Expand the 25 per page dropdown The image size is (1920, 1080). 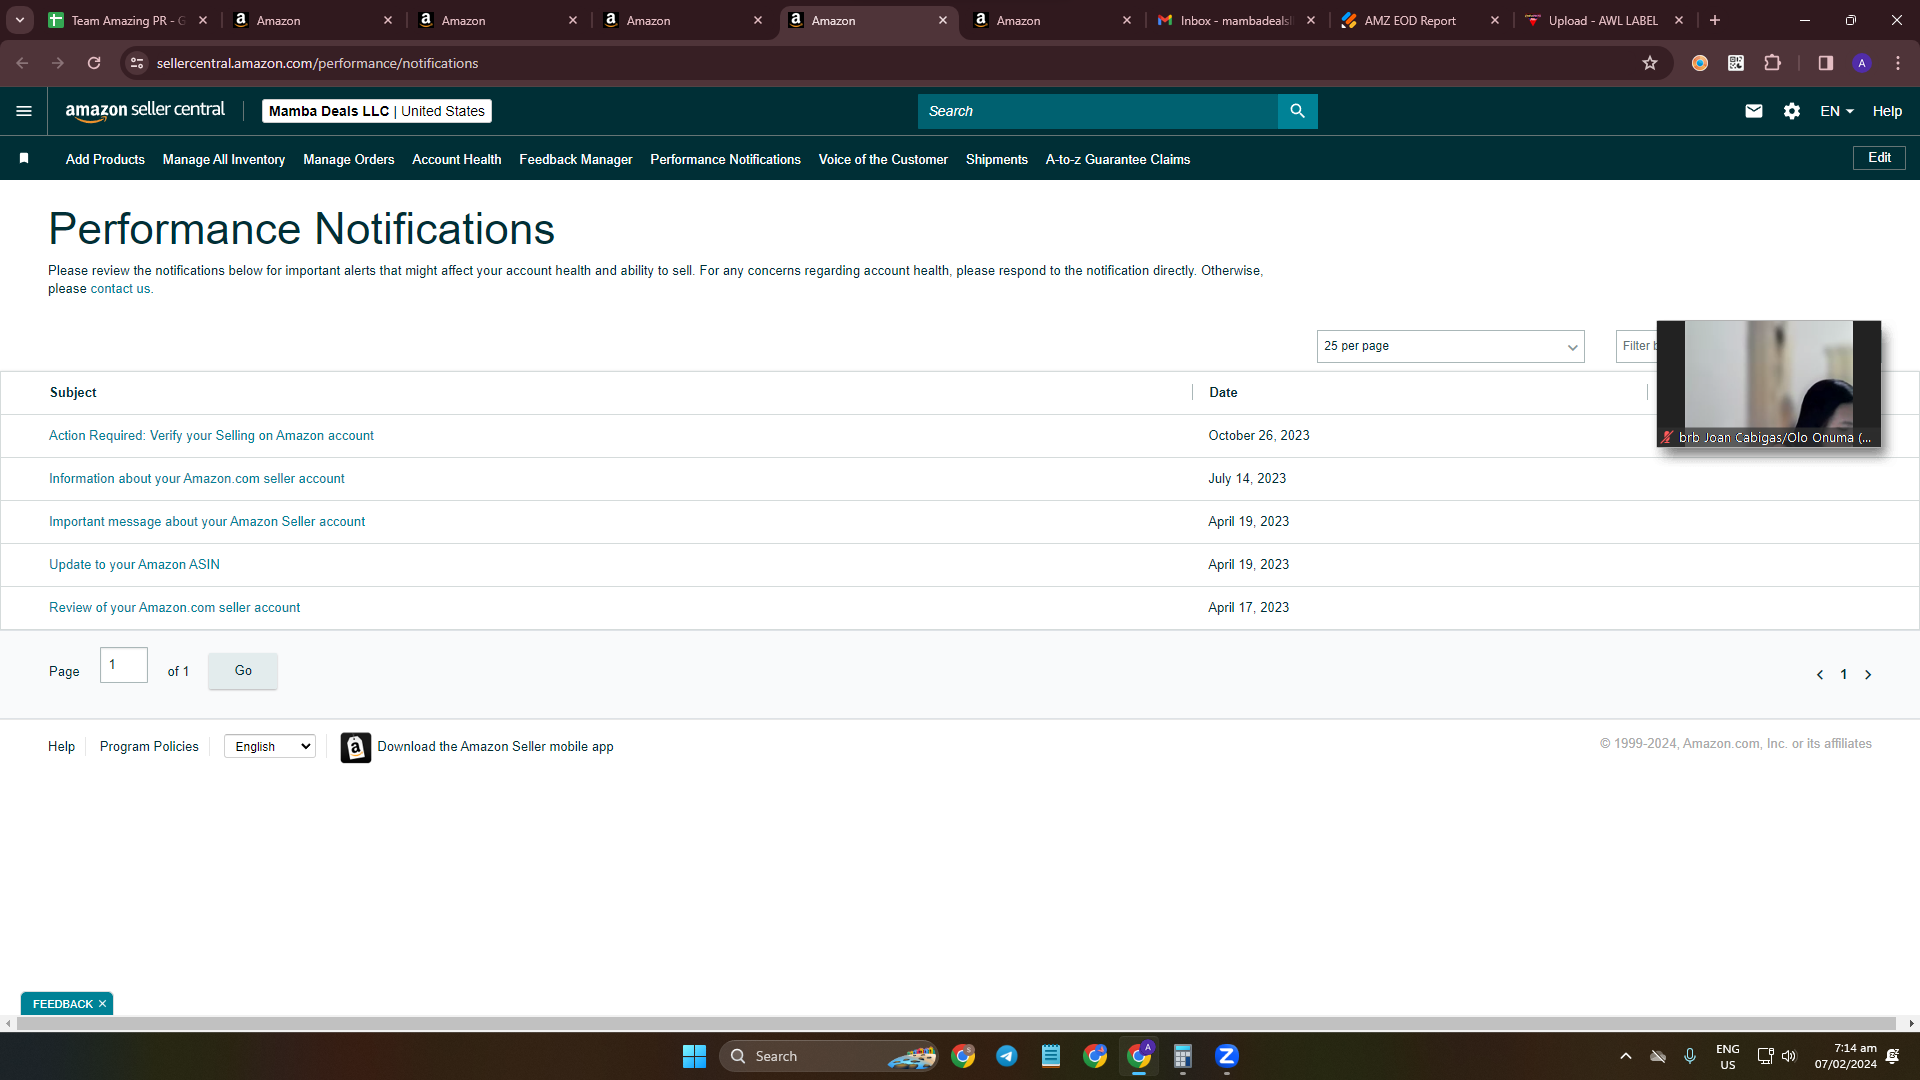click(1450, 346)
